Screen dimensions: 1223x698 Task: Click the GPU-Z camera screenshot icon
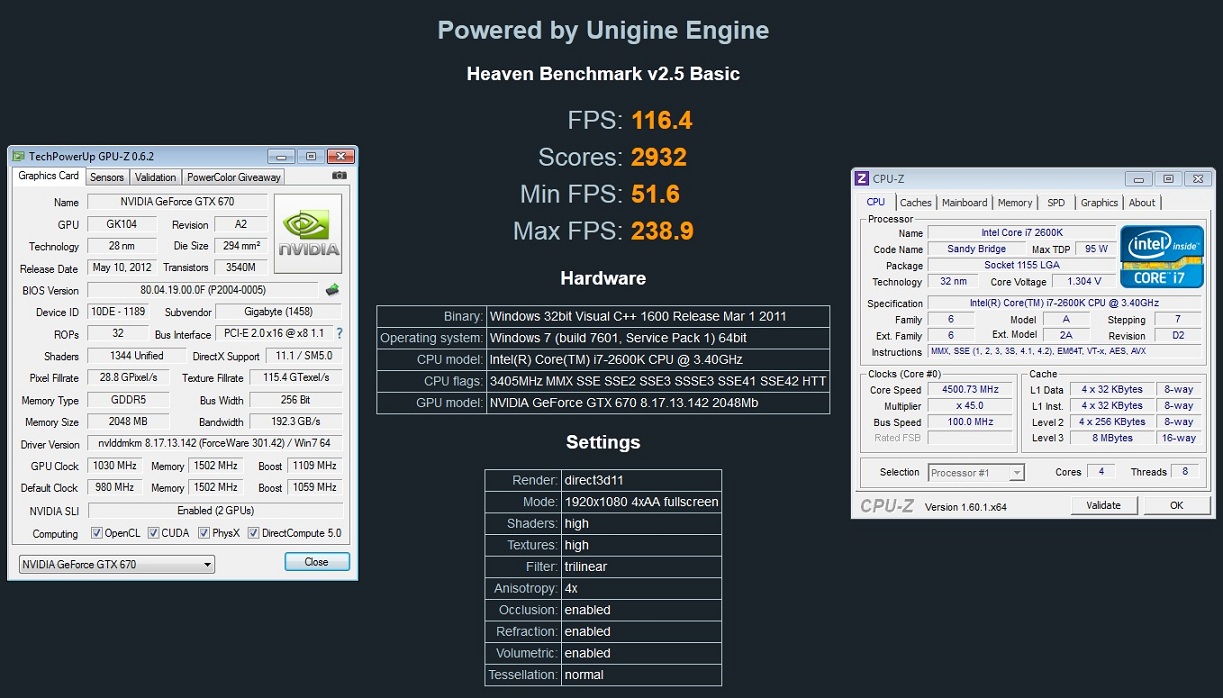click(x=339, y=175)
